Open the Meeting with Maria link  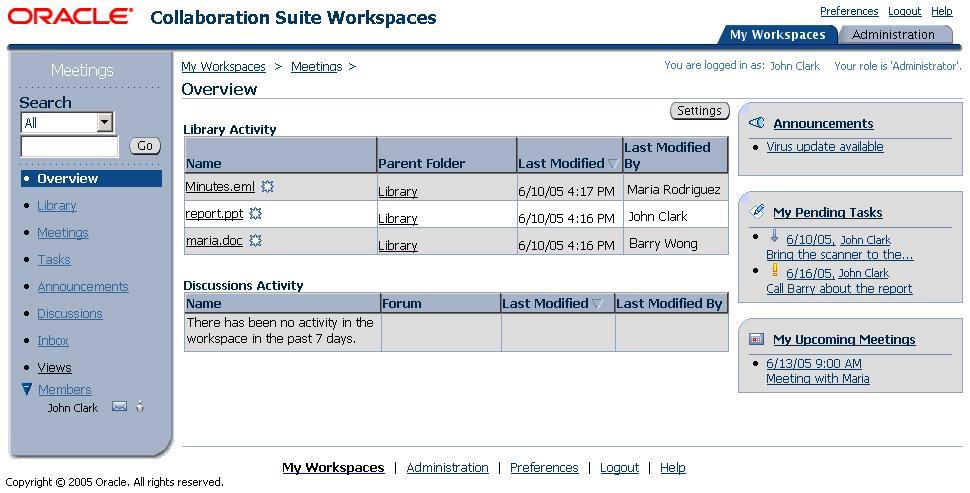pyautogui.click(x=818, y=379)
